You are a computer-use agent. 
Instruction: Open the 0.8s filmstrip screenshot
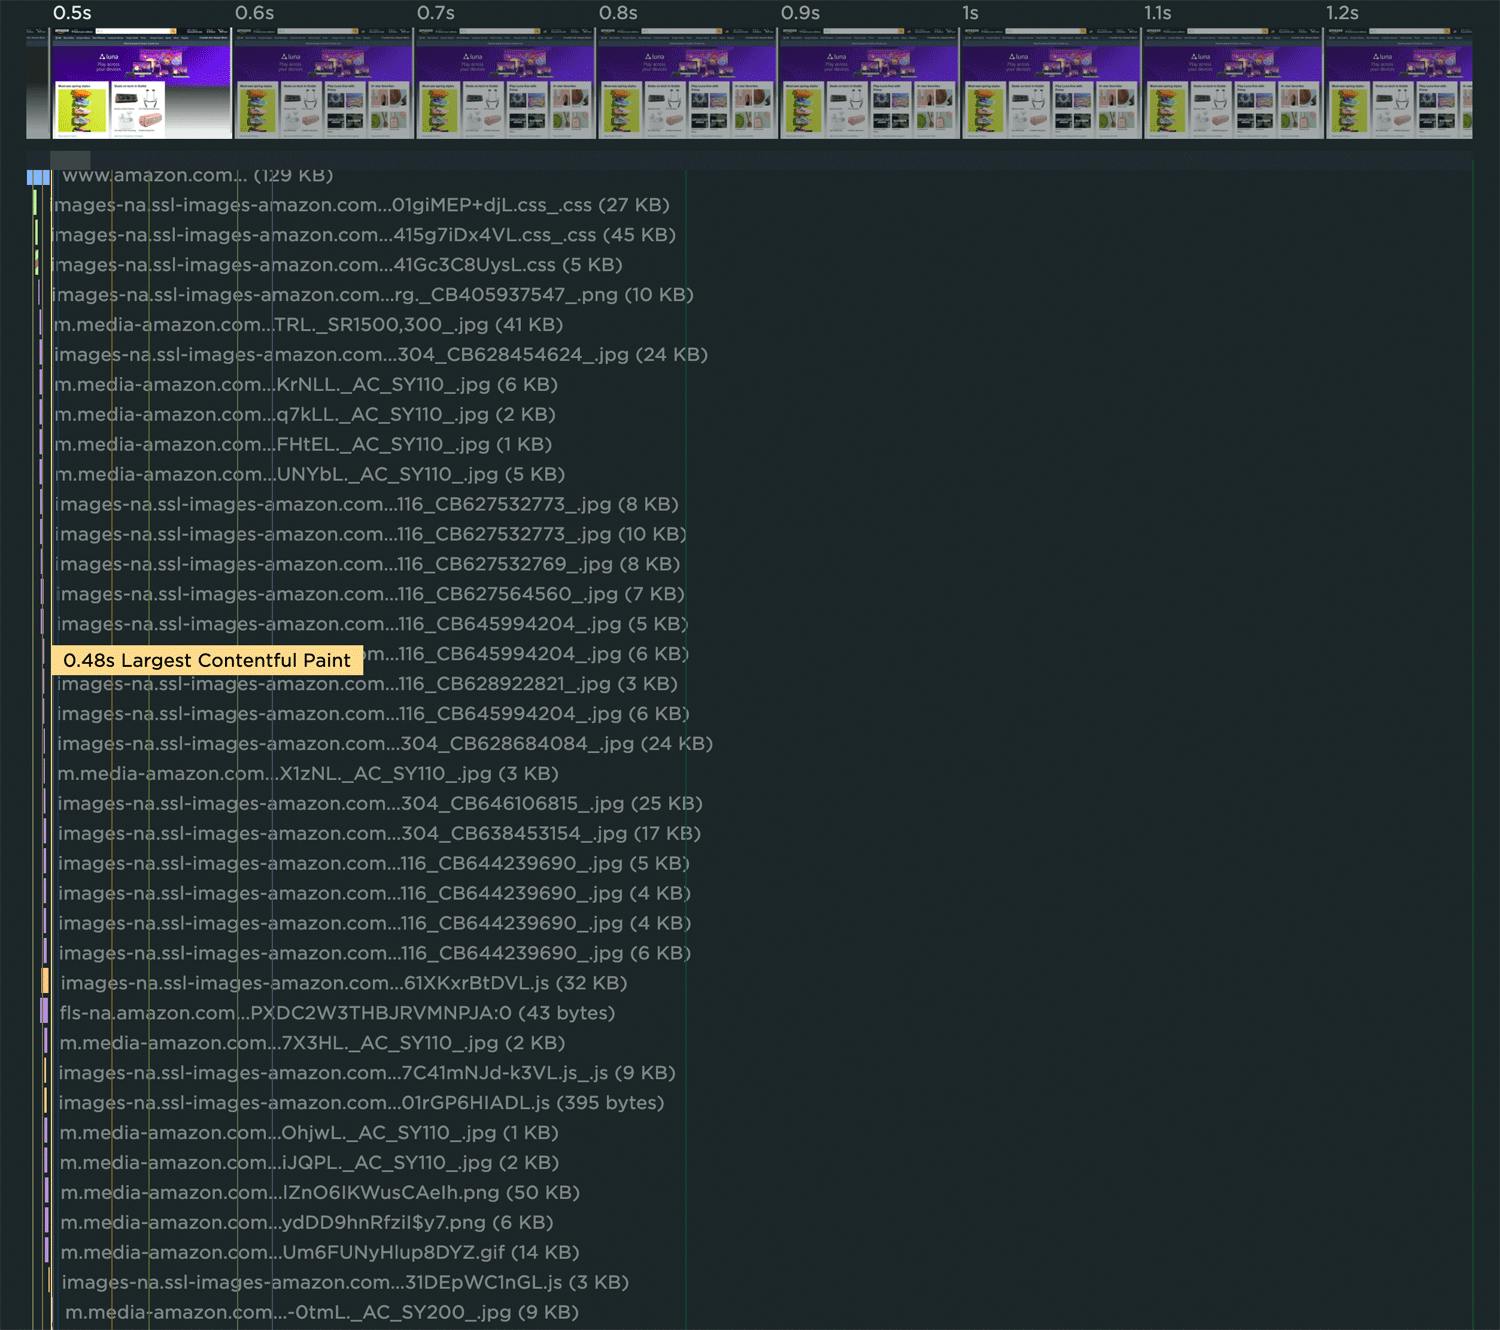point(687,84)
